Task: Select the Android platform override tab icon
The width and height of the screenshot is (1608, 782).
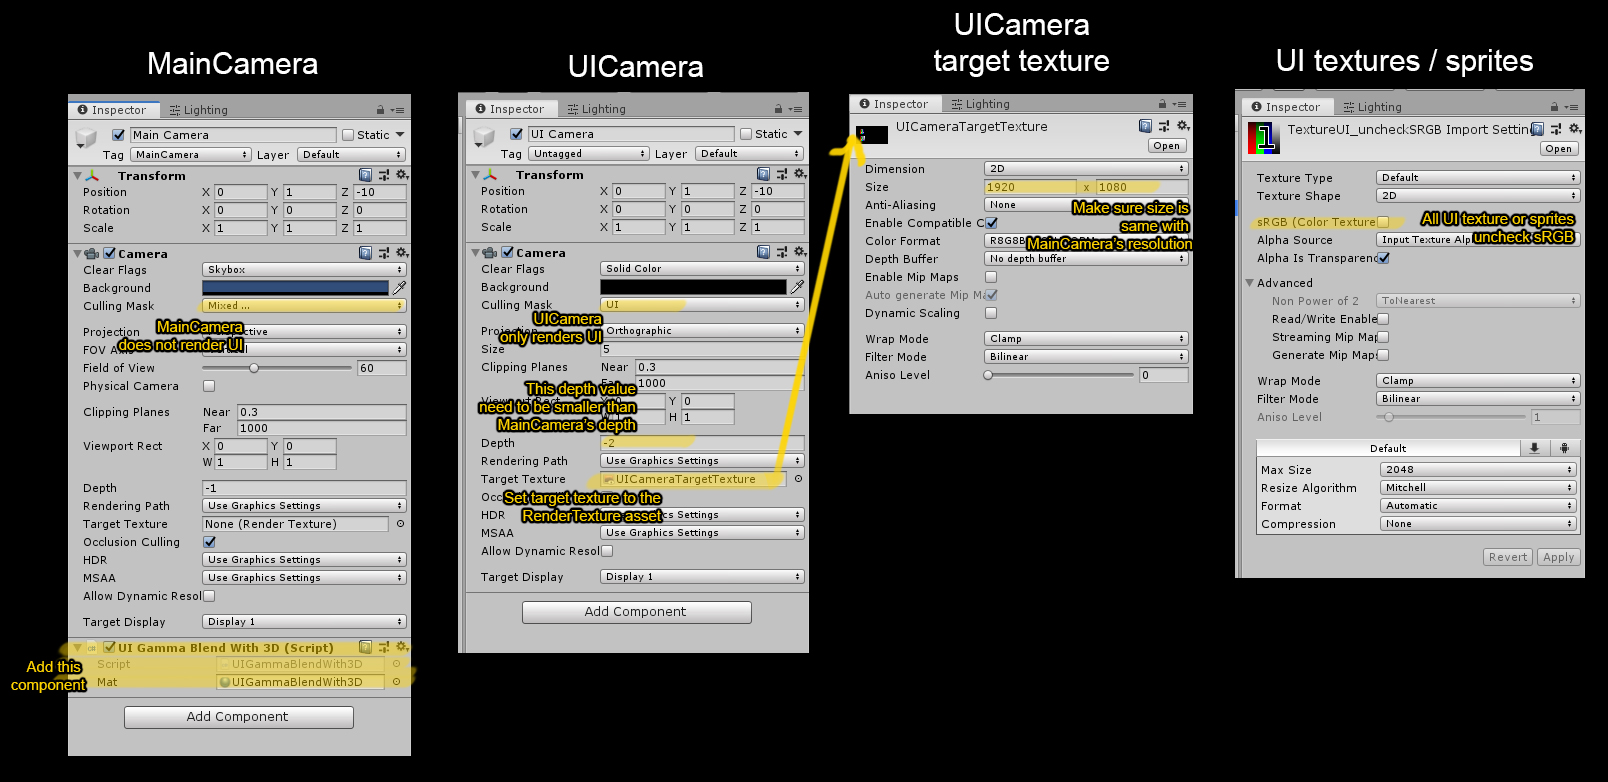Action: coord(1565,448)
